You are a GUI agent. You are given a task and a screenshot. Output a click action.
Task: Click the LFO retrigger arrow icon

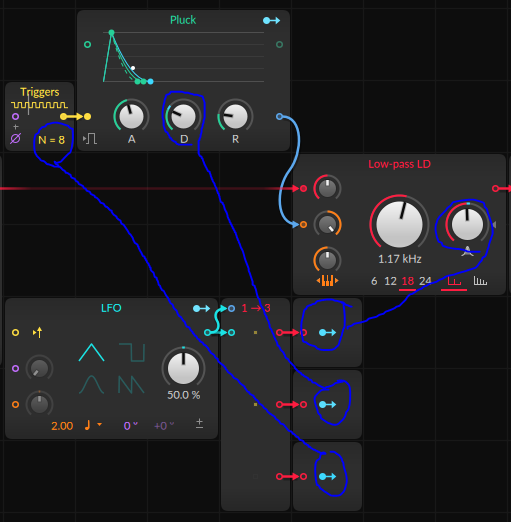(x=37, y=332)
